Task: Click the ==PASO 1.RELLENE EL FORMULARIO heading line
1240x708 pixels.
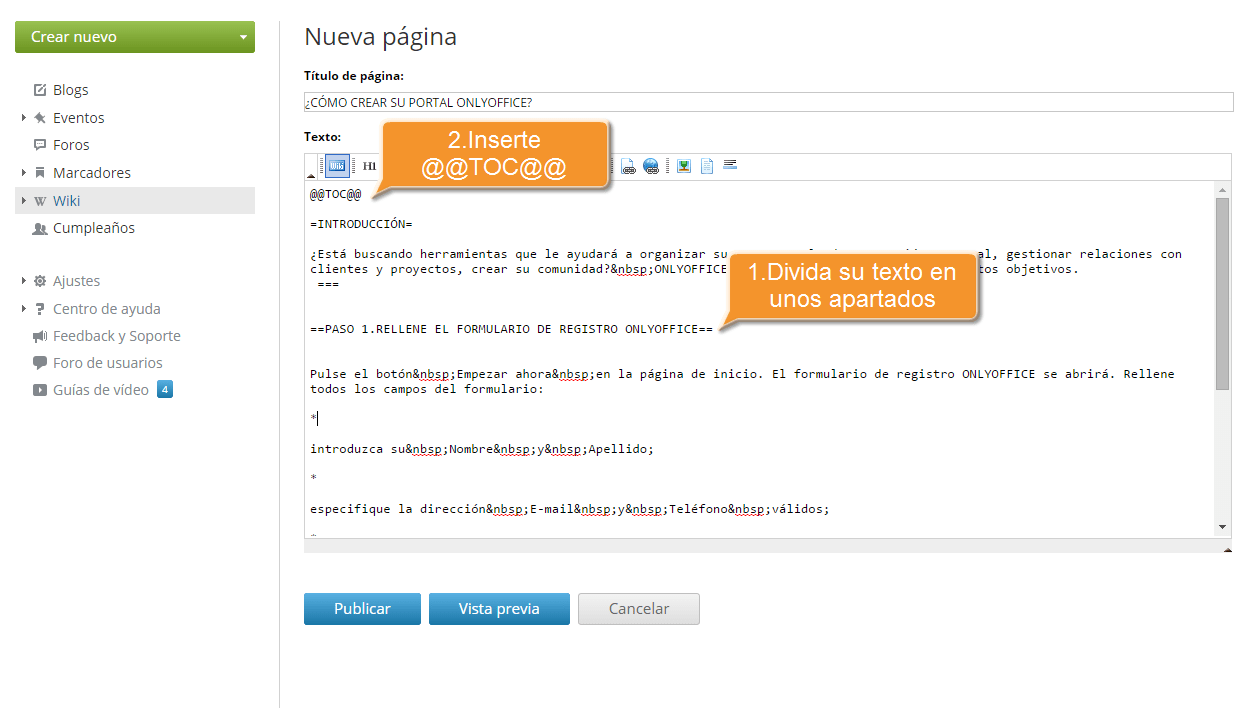Action: (x=511, y=329)
